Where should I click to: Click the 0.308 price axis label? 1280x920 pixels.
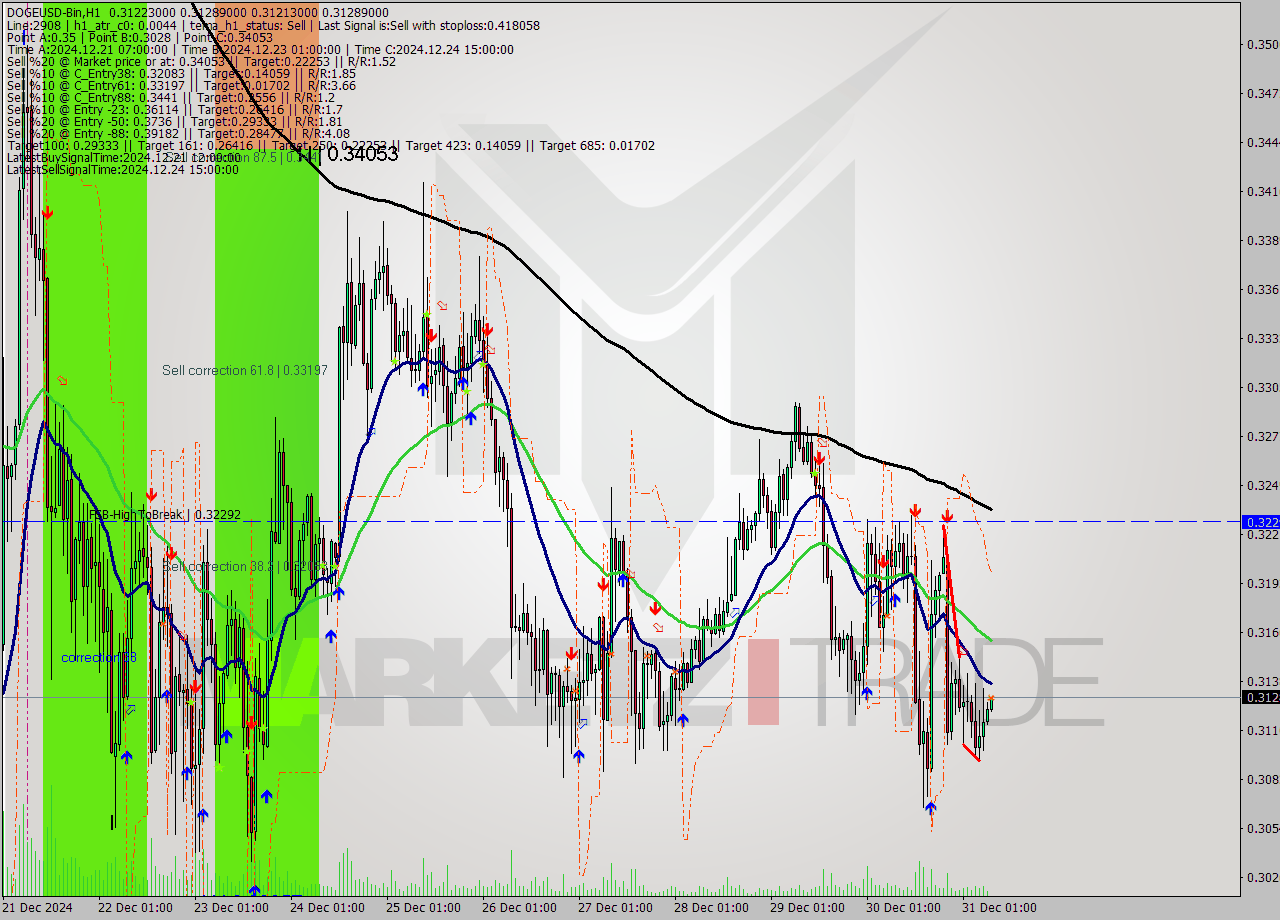1262,779
